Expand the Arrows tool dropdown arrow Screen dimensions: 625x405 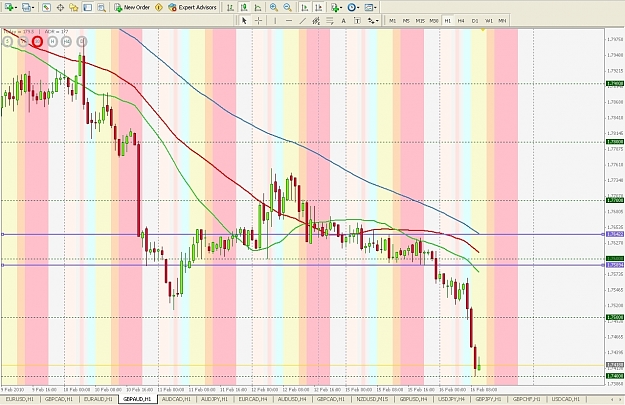click(377, 21)
